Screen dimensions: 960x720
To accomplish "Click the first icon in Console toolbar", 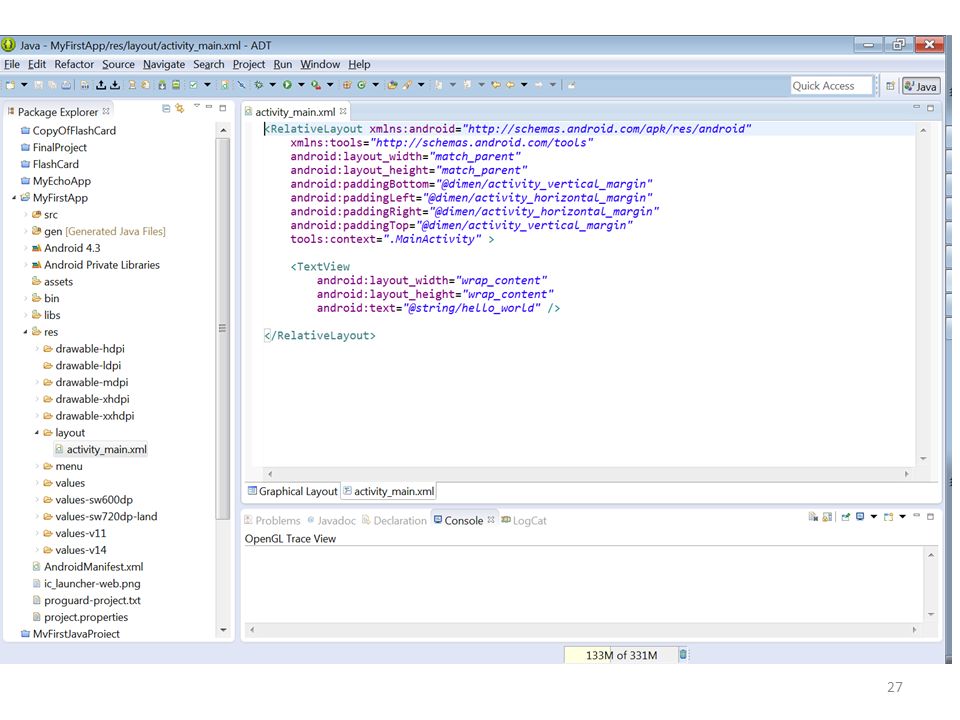I will click(813, 517).
